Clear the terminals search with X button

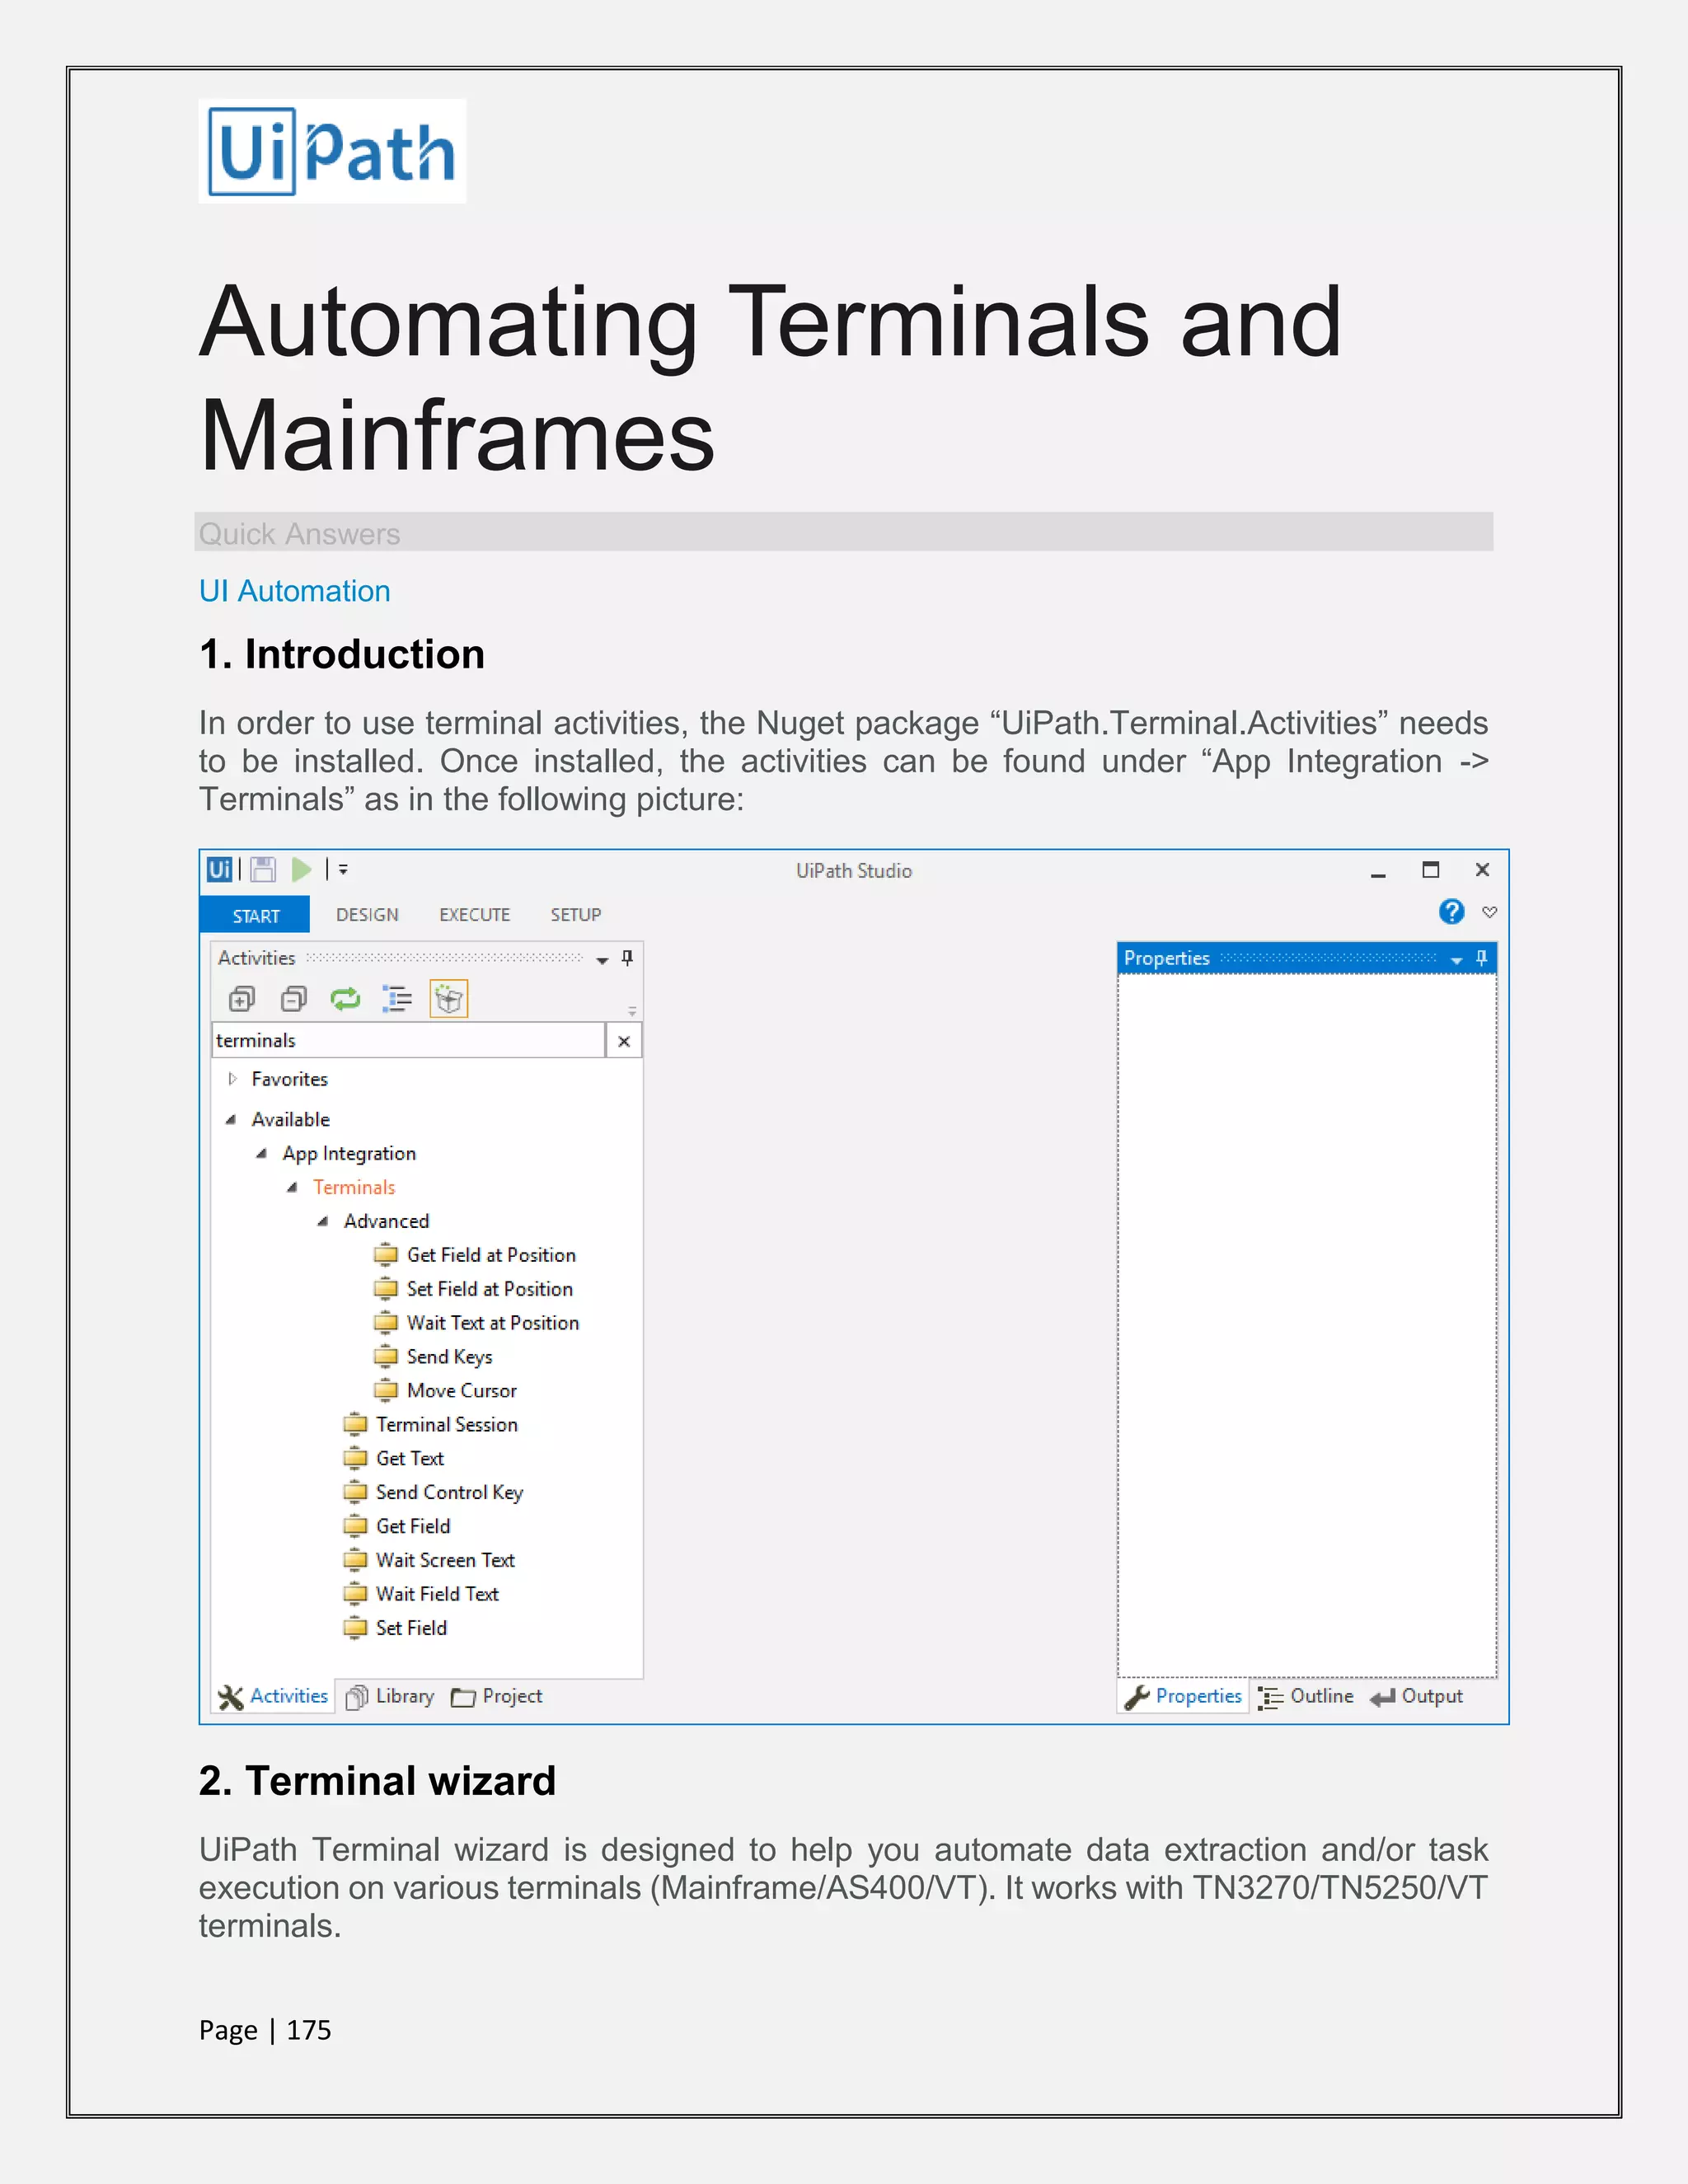point(624,1041)
